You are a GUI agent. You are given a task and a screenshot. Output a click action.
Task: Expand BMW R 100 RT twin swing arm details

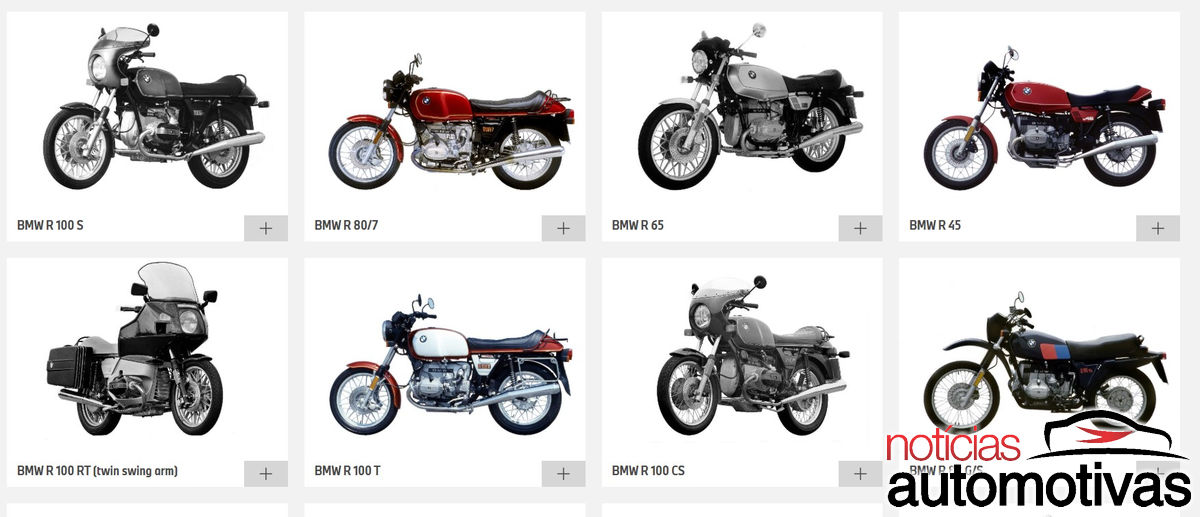[x=266, y=474]
